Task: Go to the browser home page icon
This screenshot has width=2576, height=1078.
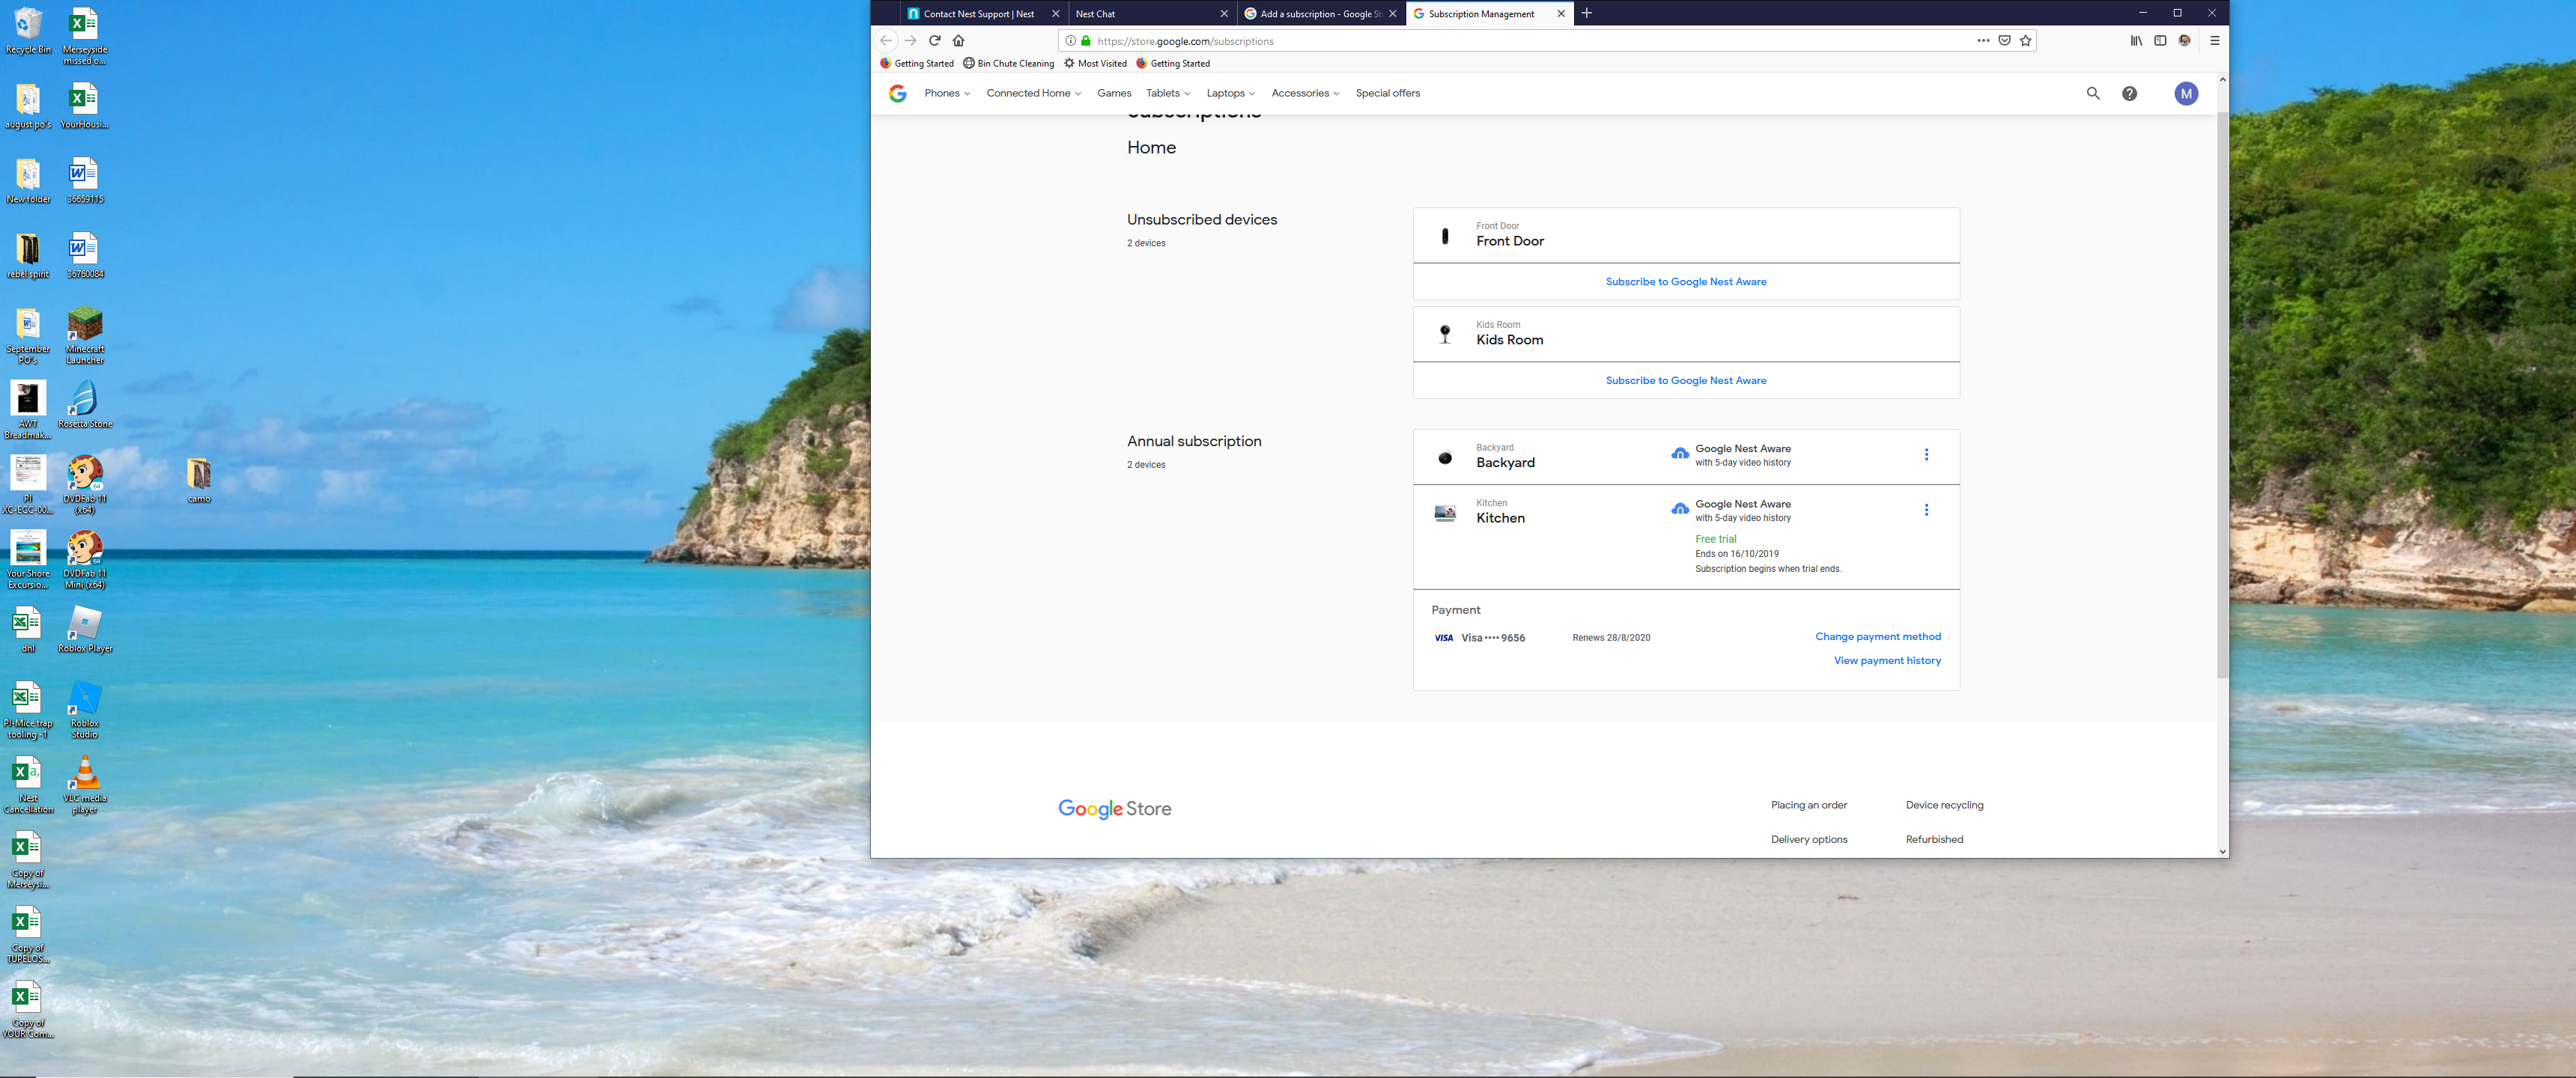Action: pos(958,41)
